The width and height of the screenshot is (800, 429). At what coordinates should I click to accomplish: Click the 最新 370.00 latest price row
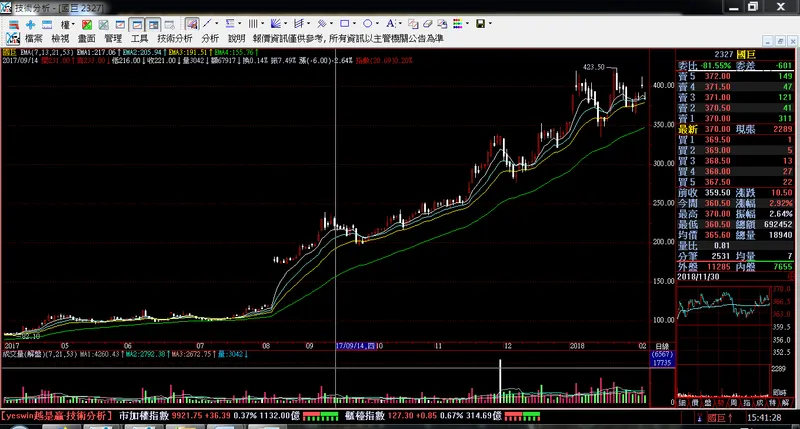pos(735,129)
